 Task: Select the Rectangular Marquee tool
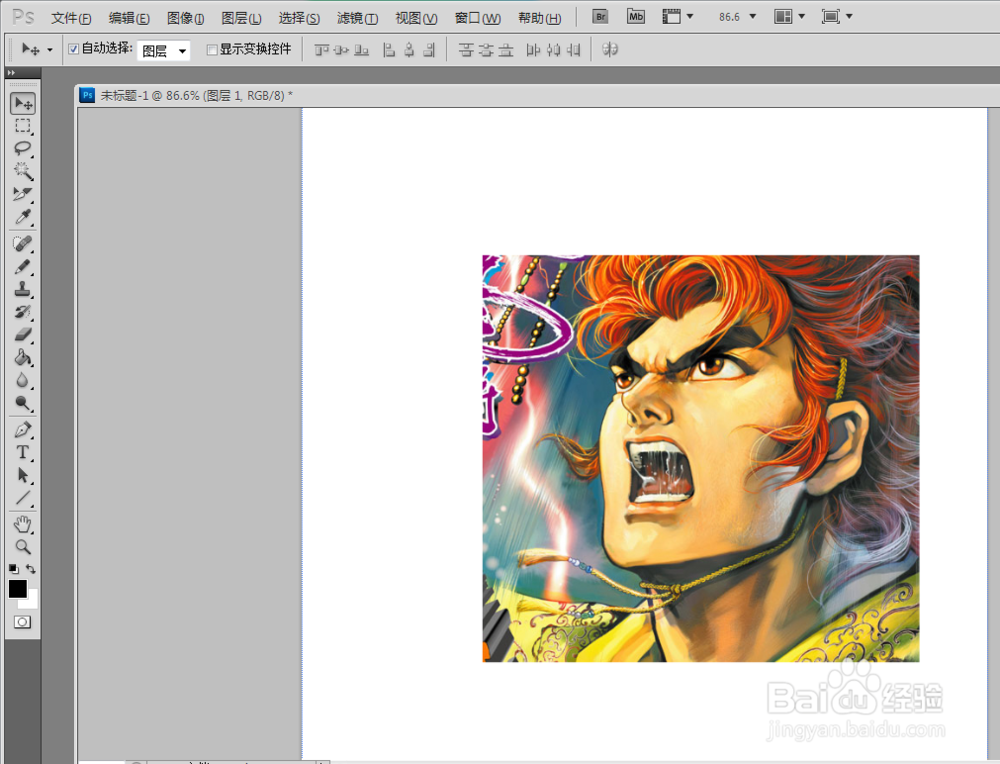tap(23, 126)
